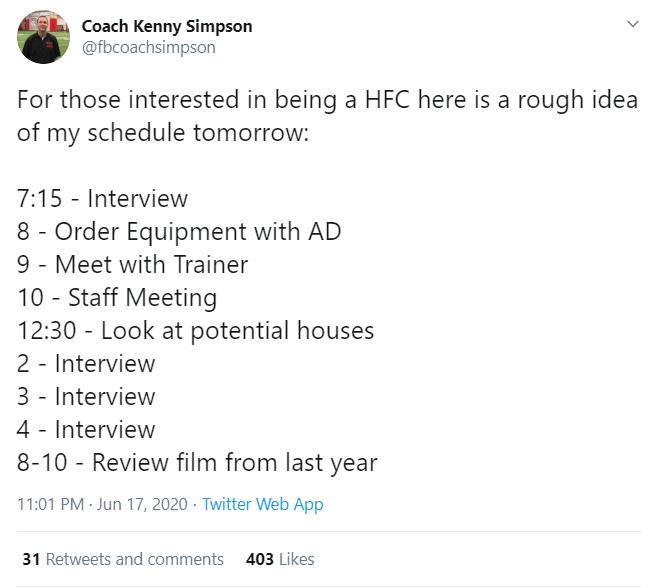
Task: Click the '4 - Interview' line
Action: tap(86, 429)
